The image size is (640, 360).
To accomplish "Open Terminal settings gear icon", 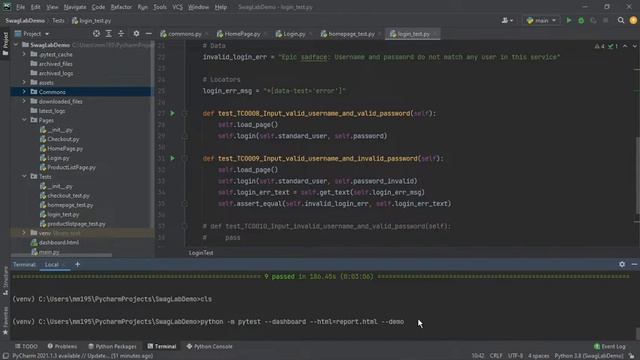I will [x=622, y=264].
